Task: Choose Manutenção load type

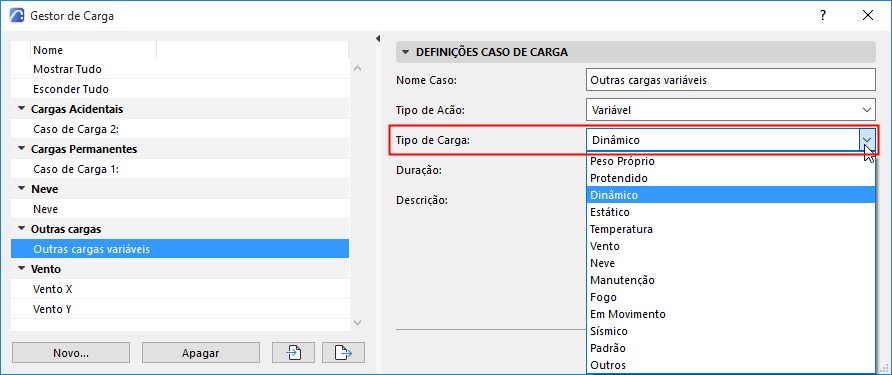Action: tap(730, 281)
